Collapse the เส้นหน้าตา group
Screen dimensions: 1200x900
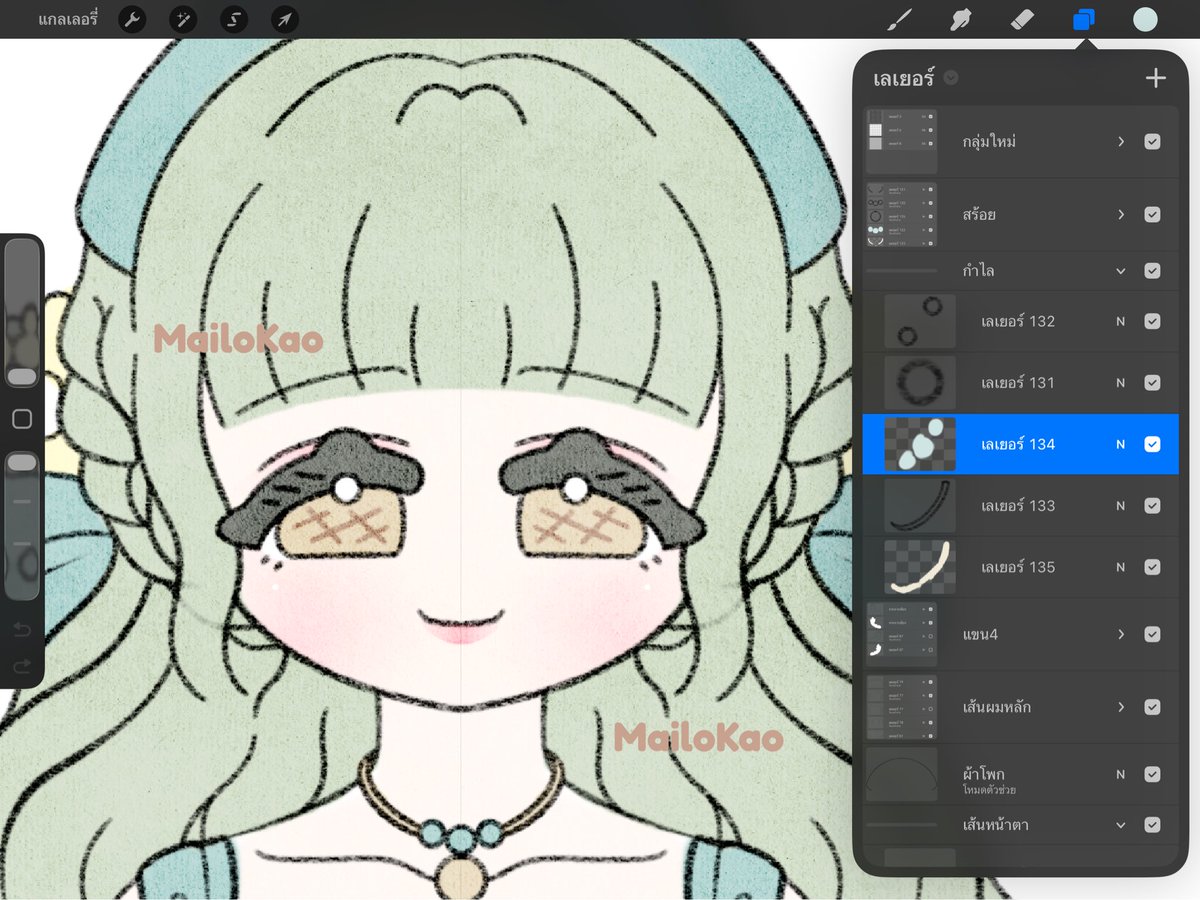[x=1121, y=825]
